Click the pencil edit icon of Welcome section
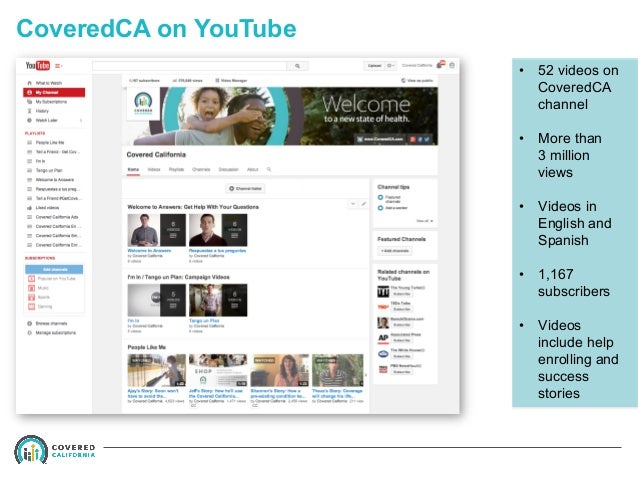 [x=363, y=204]
